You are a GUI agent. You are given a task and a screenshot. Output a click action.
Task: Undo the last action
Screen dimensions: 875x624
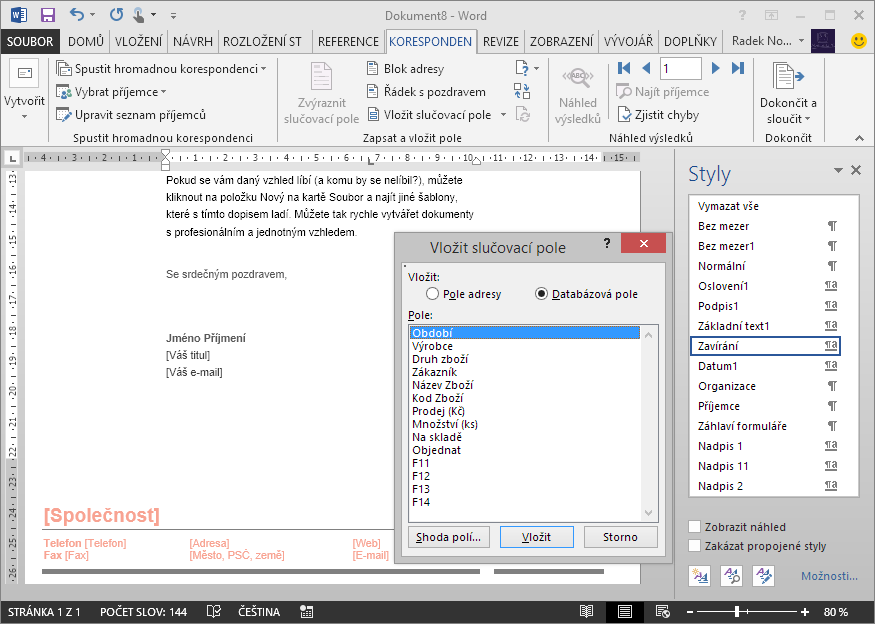pyautogui.click(x=77, y=15)
